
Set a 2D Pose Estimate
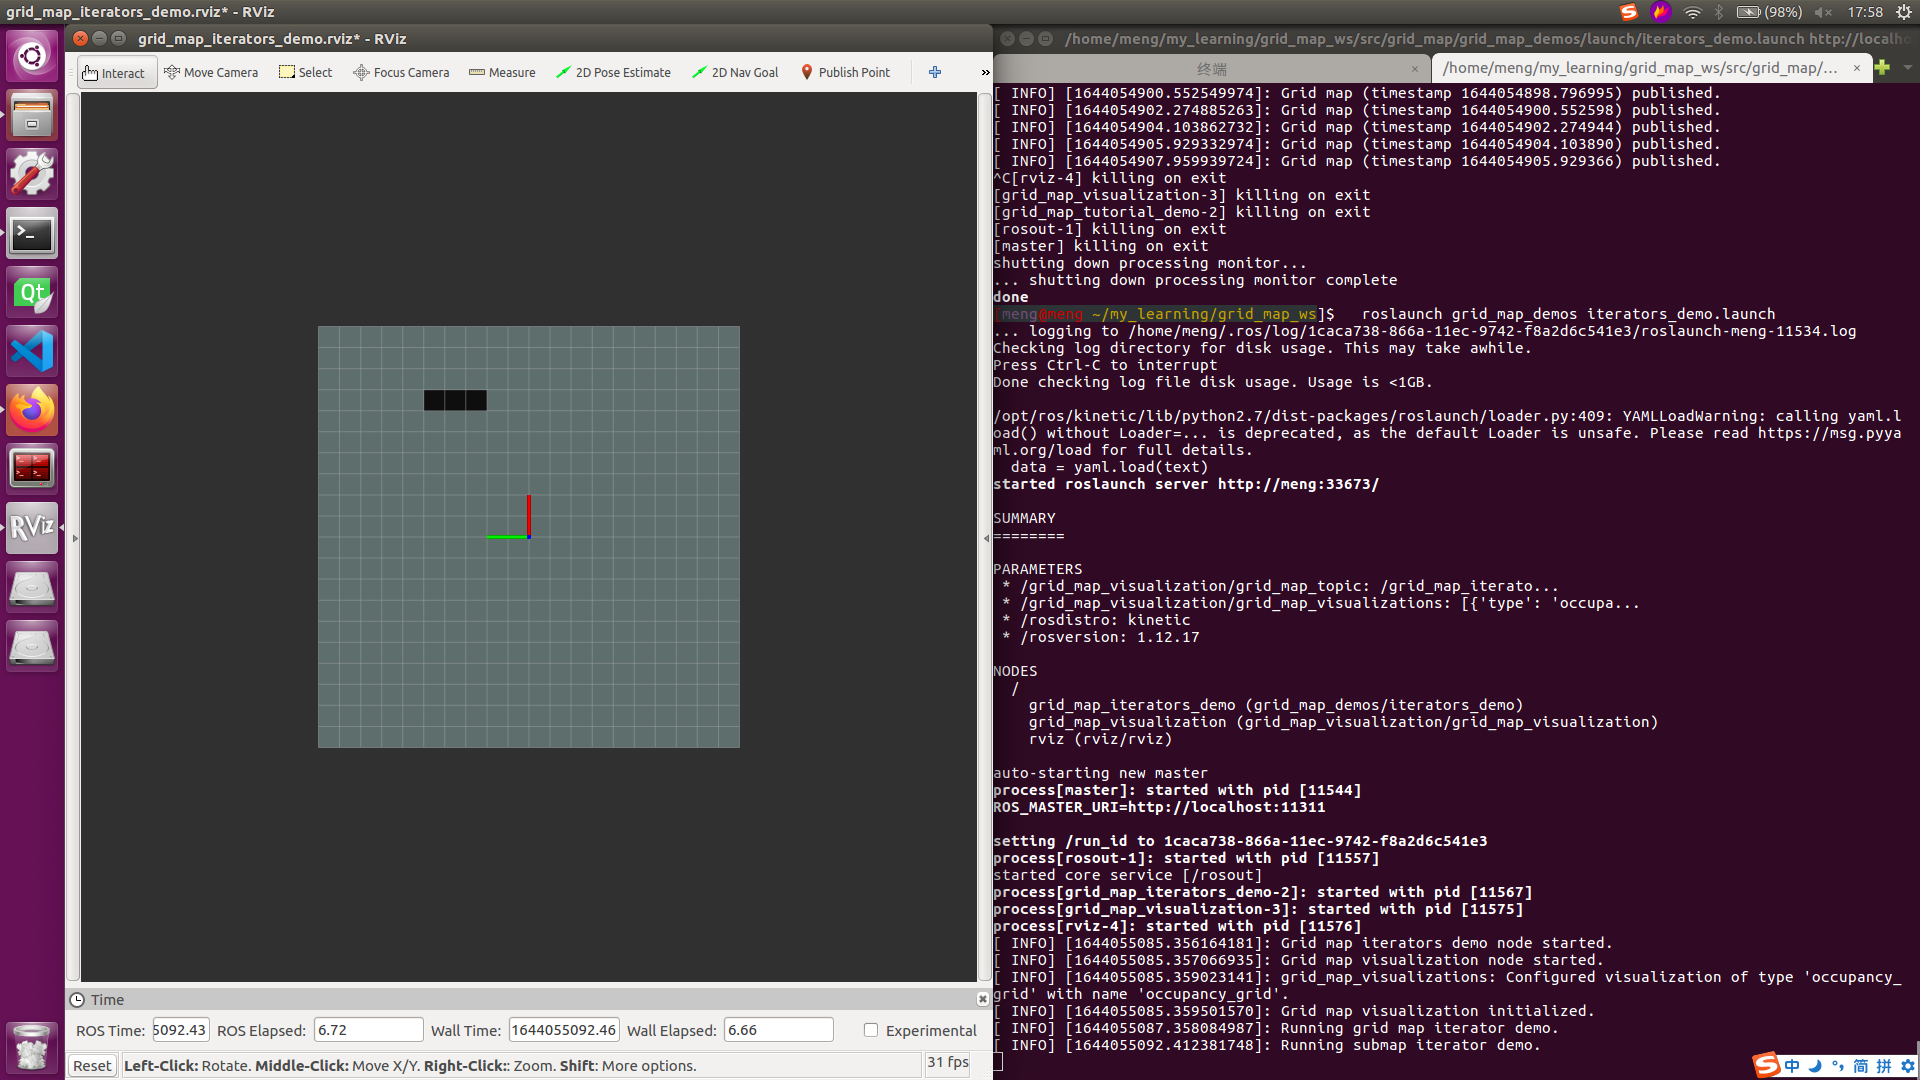pos(613,73)
